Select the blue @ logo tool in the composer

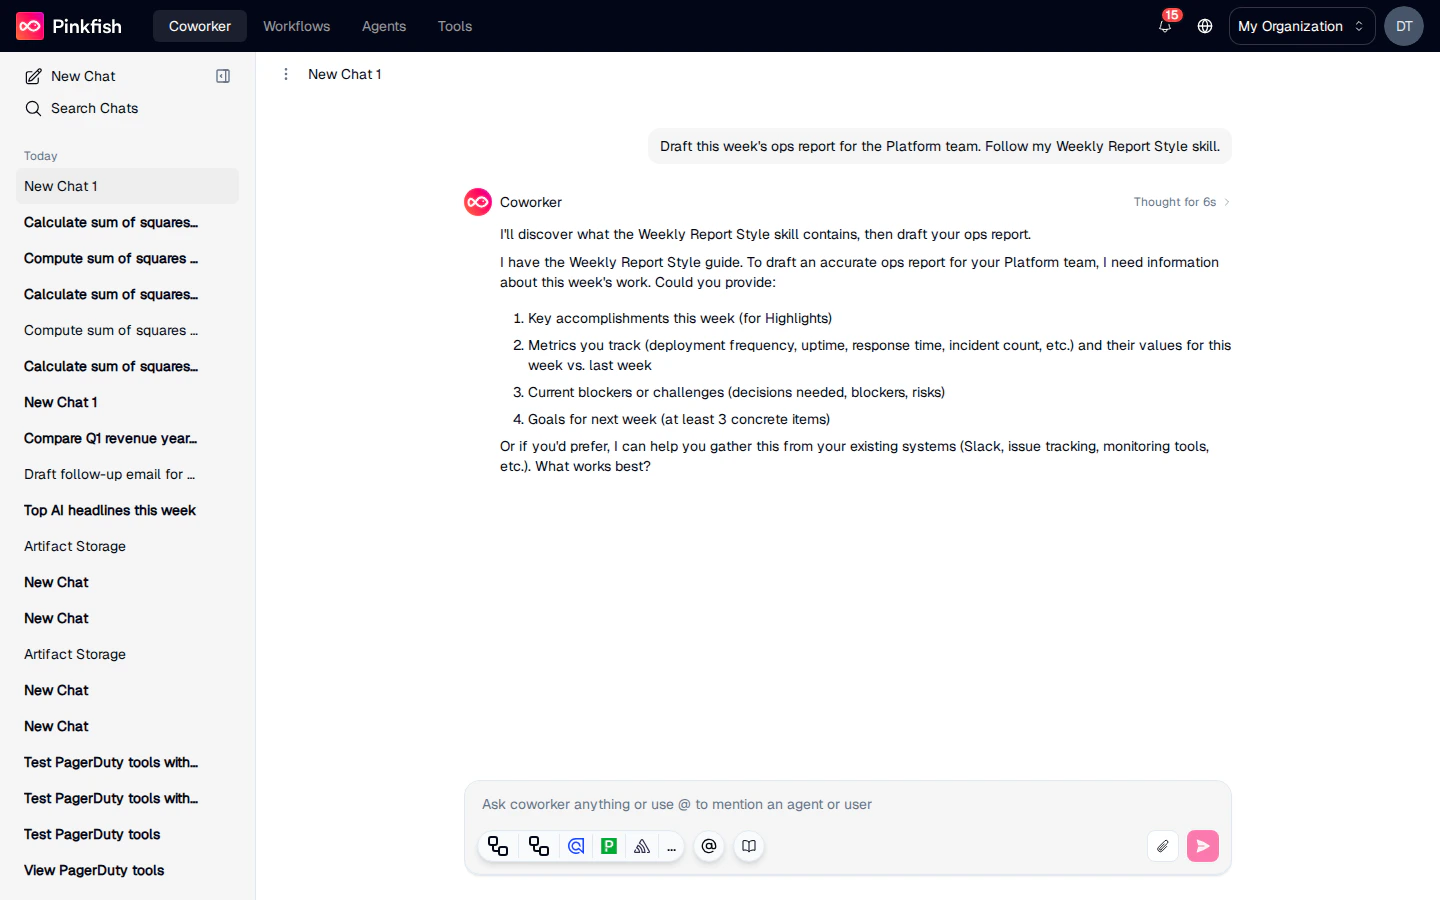[x=576, y=846]
